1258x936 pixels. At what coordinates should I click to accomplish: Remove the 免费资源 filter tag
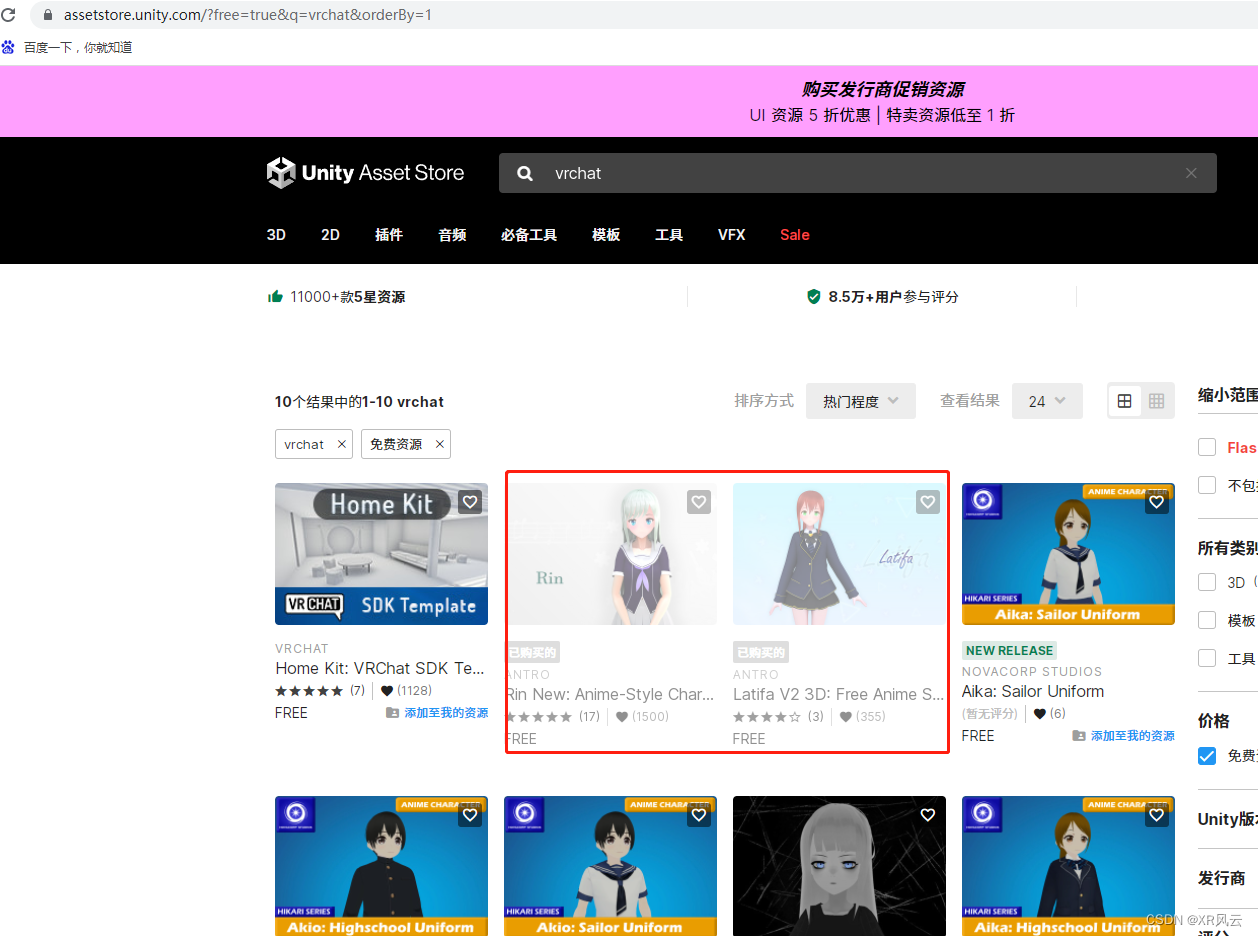439,444
